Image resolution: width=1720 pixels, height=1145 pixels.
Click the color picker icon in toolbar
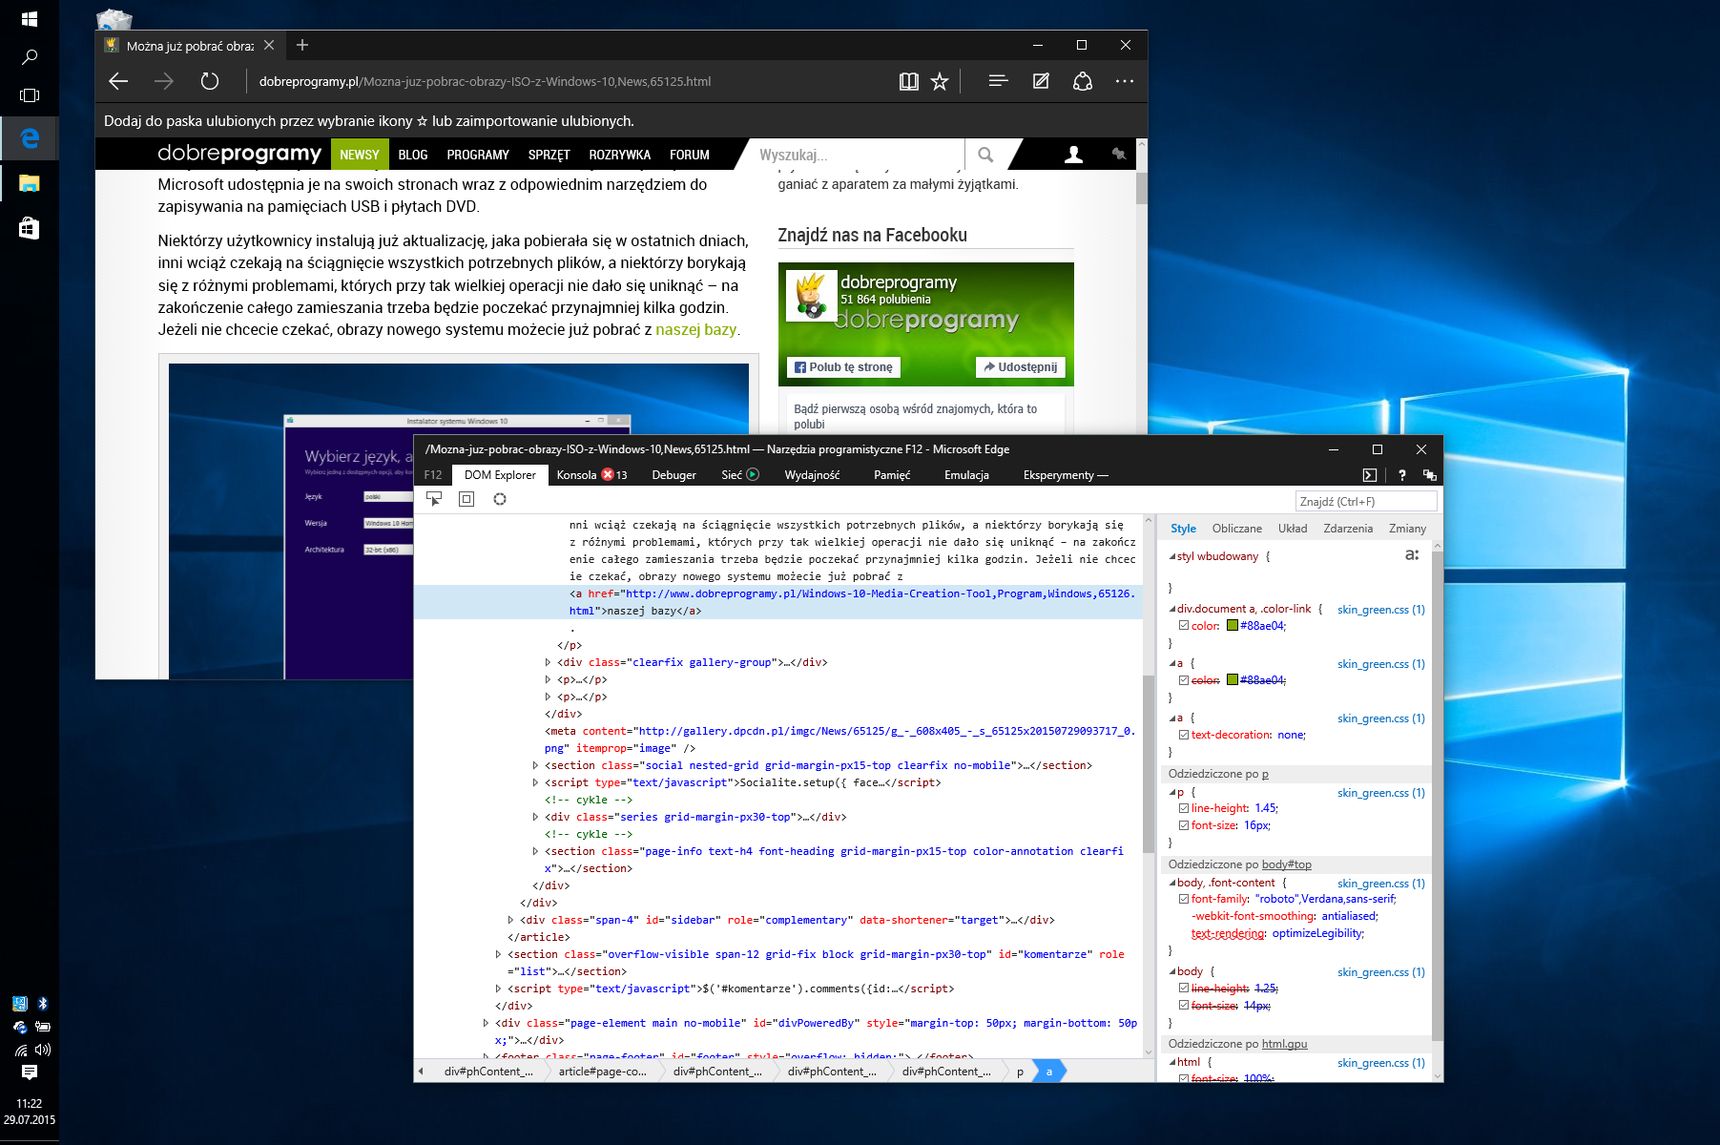pos(500,499)
